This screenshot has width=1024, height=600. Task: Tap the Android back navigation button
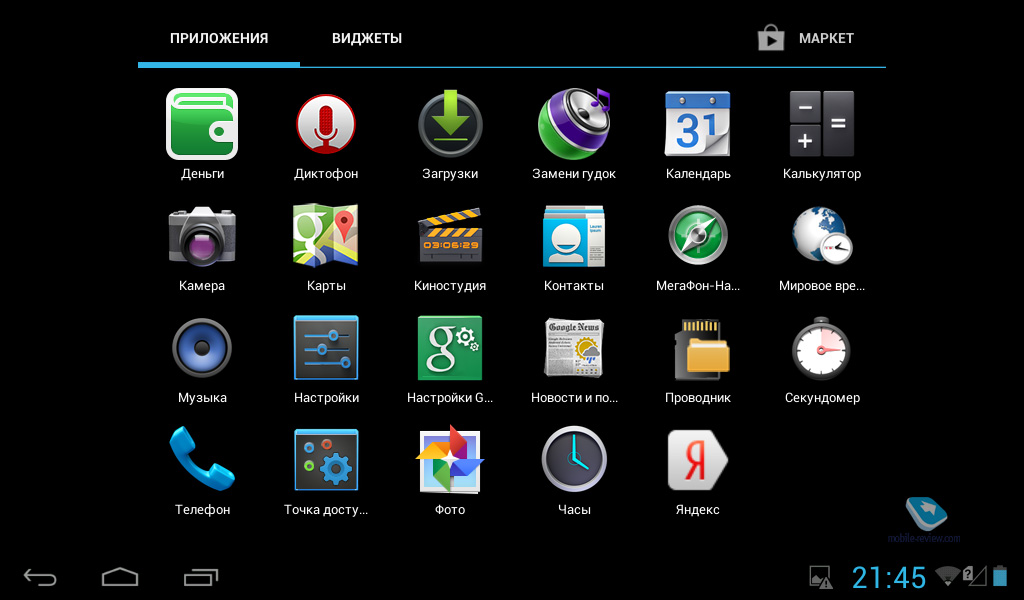click(x=40, y=577)
